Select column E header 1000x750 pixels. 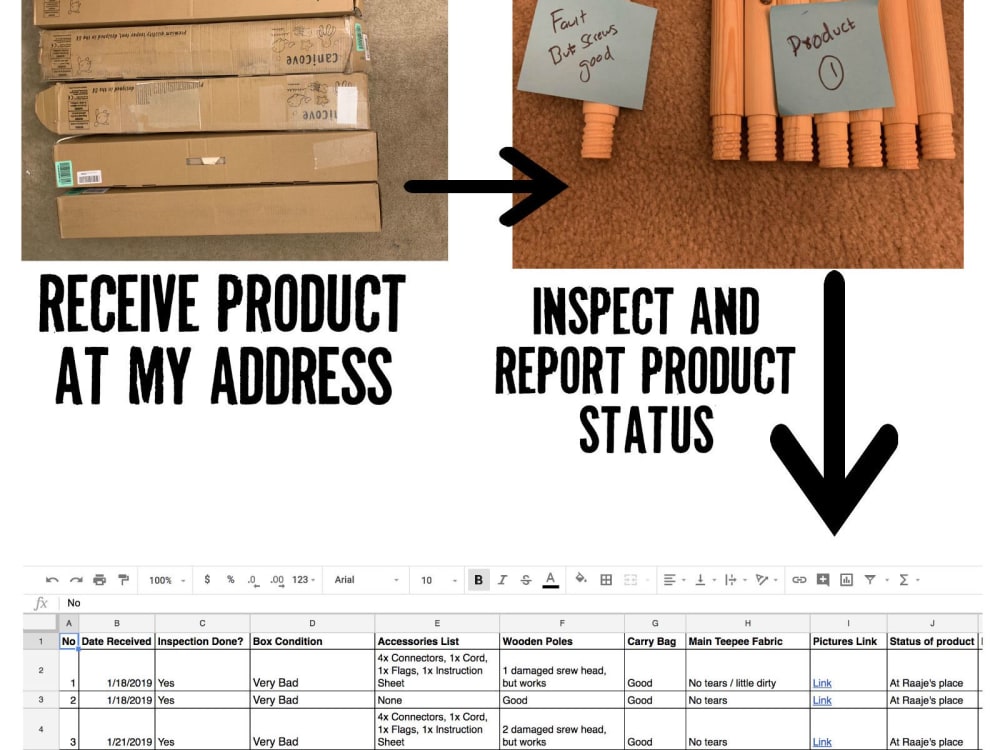pyautogui.click(x=437, y=623)
